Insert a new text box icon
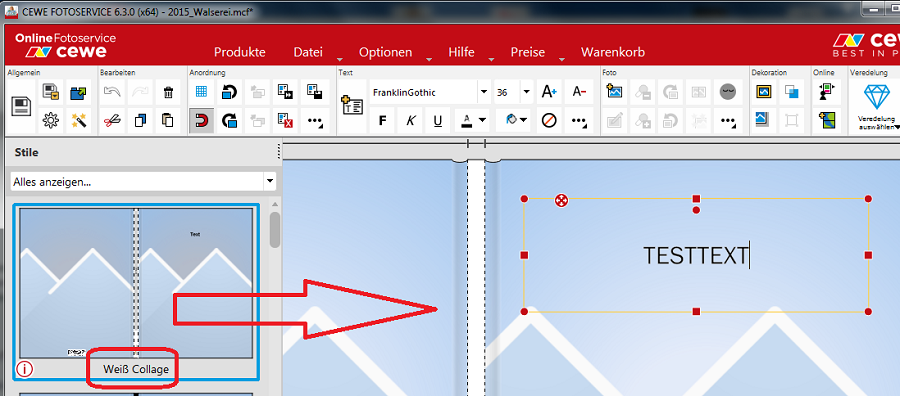Screen dimensions: 900x396 [x=352, y=106]
